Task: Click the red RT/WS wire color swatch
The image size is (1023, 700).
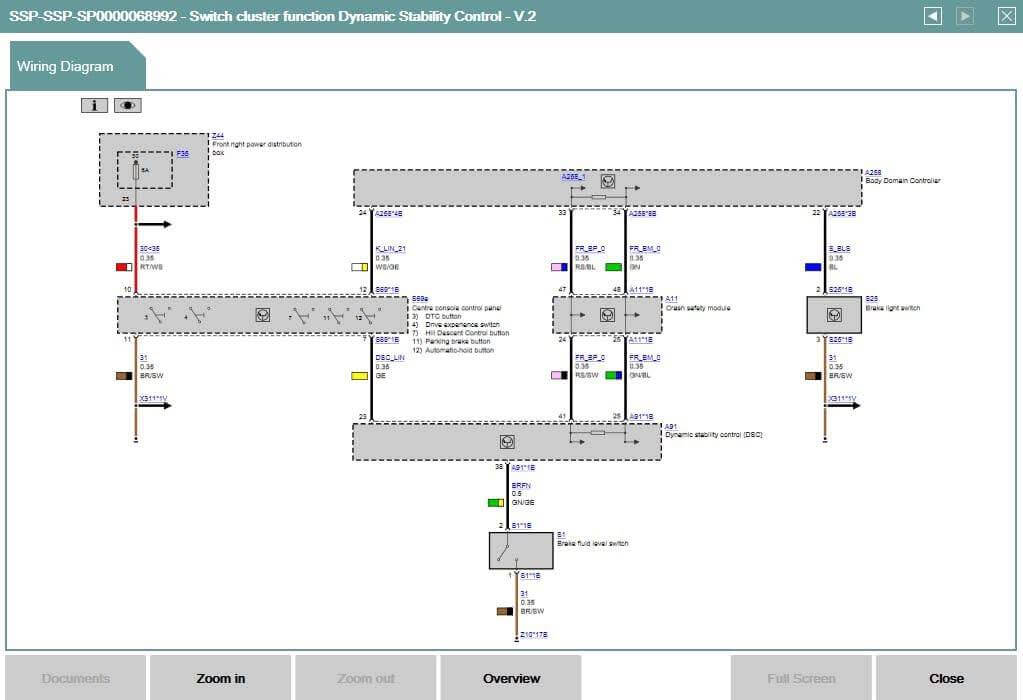Action: (124, 267)
